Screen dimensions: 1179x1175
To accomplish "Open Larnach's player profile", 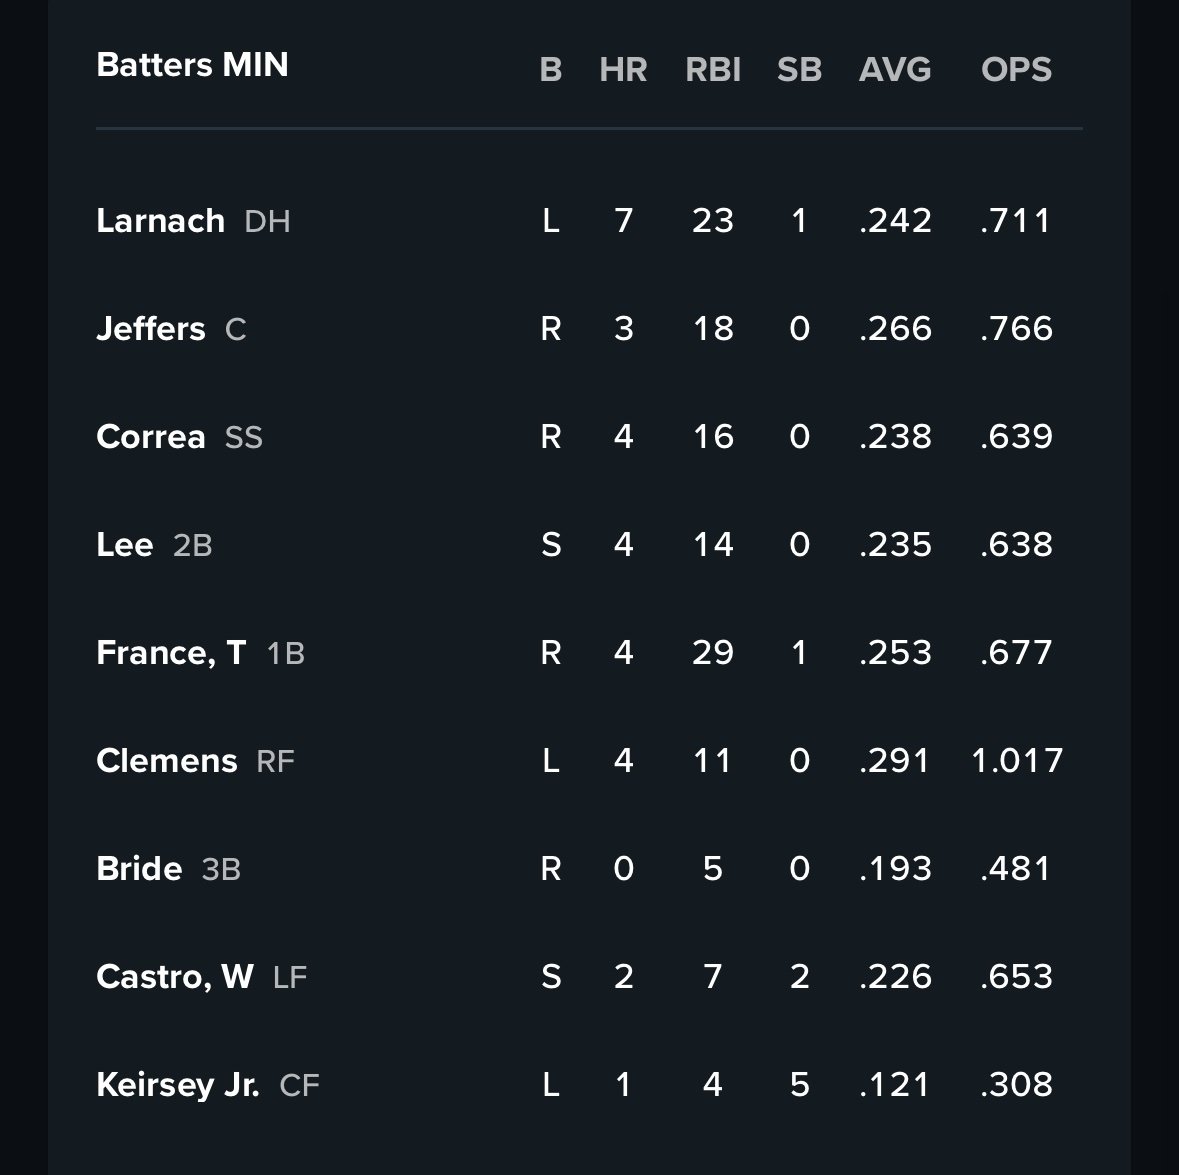I will [160, 220].
